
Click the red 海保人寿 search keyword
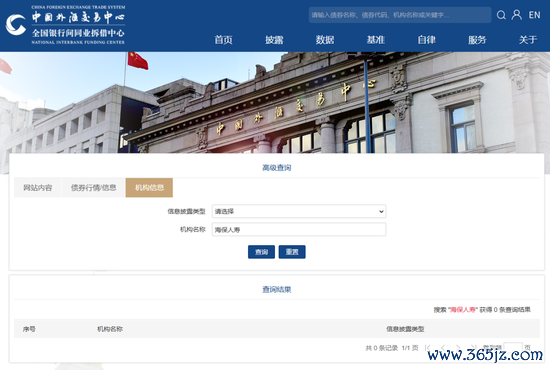click(463, 310)
